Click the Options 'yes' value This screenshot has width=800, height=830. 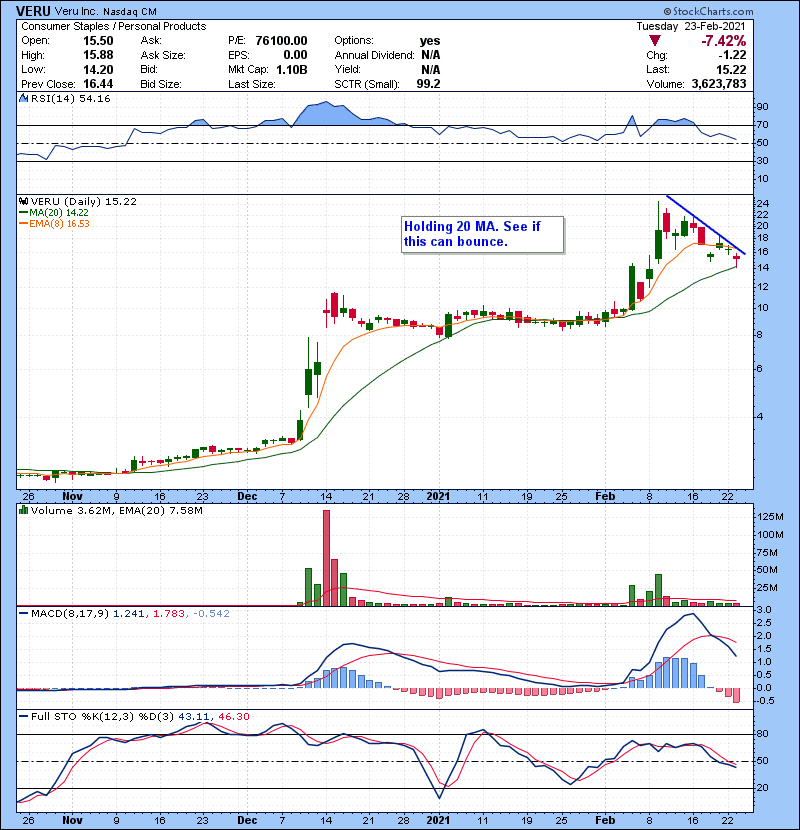point(430,41)
